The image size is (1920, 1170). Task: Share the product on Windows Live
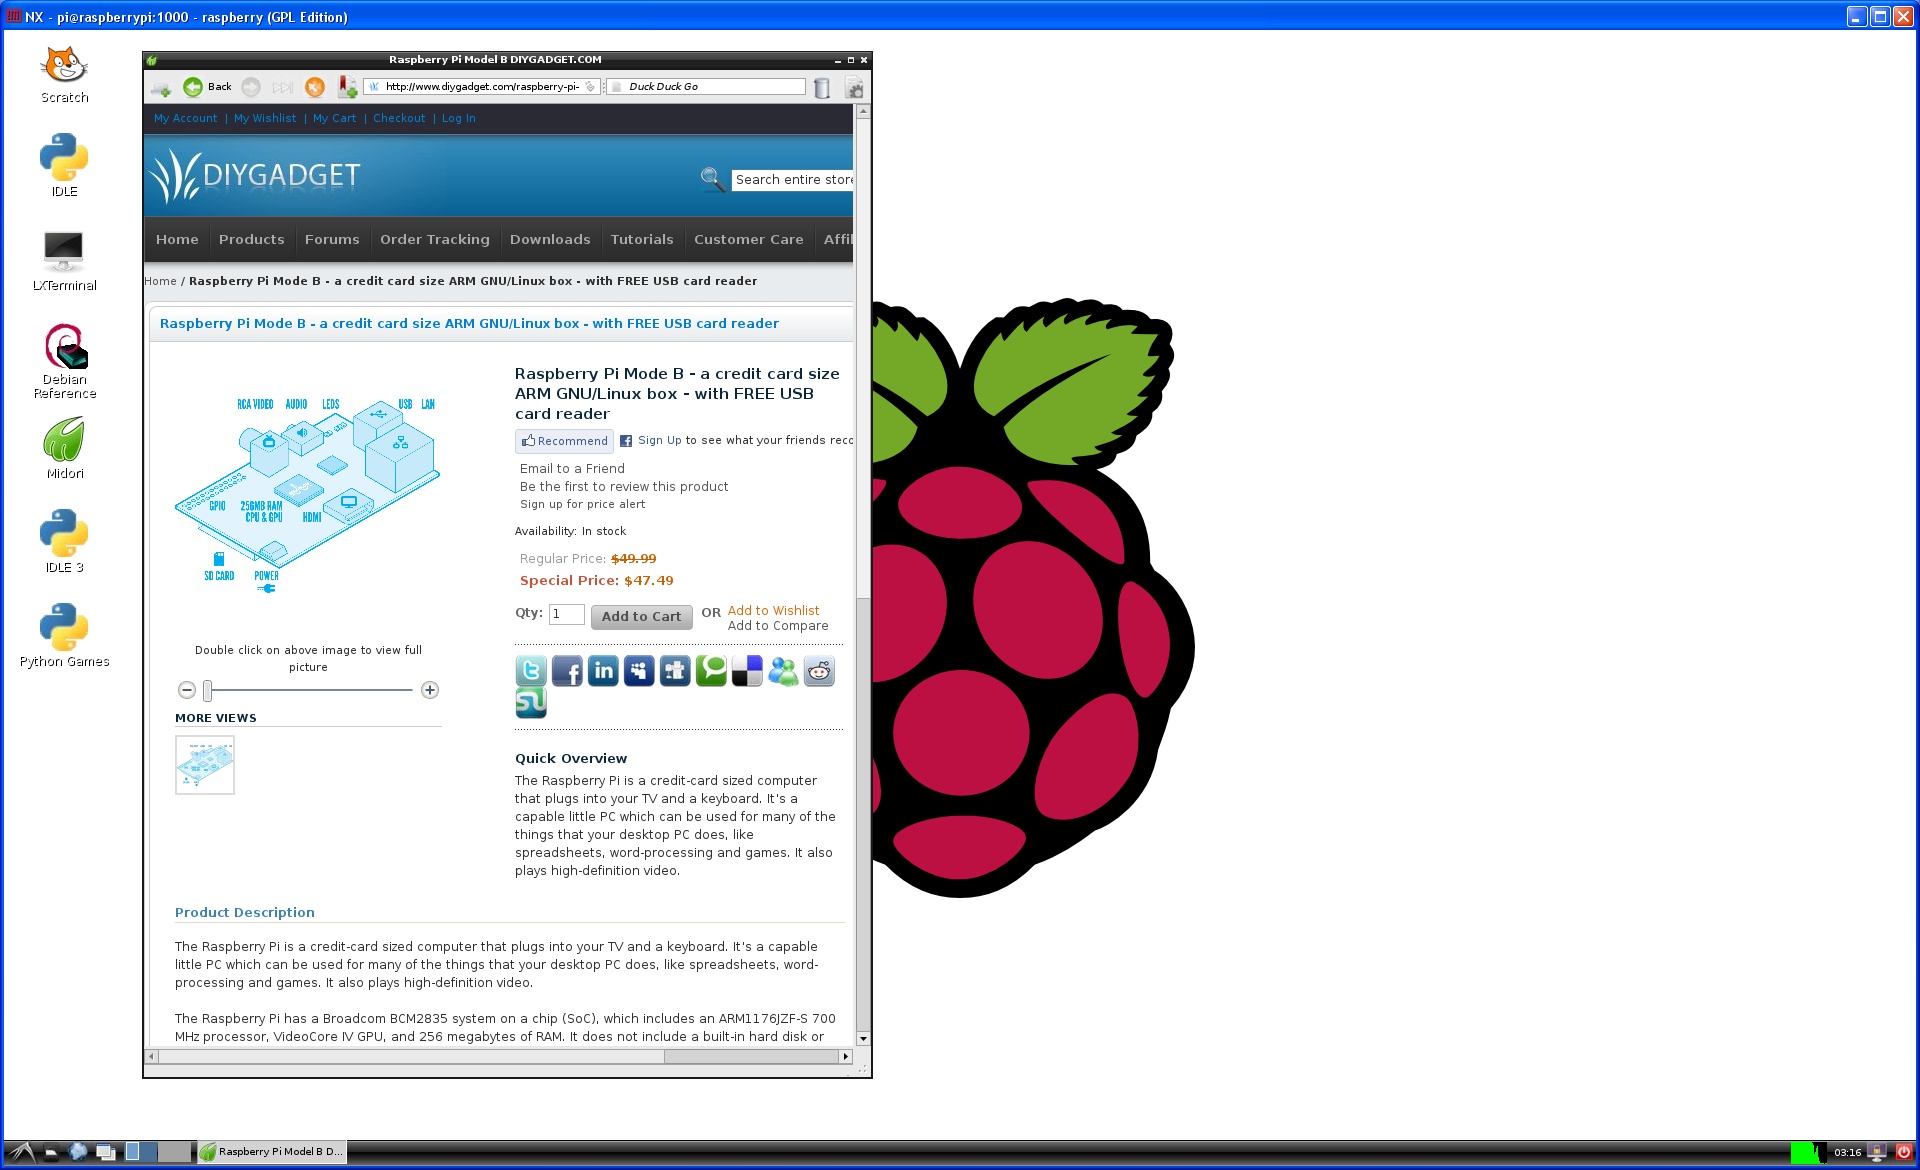[783, 671]
